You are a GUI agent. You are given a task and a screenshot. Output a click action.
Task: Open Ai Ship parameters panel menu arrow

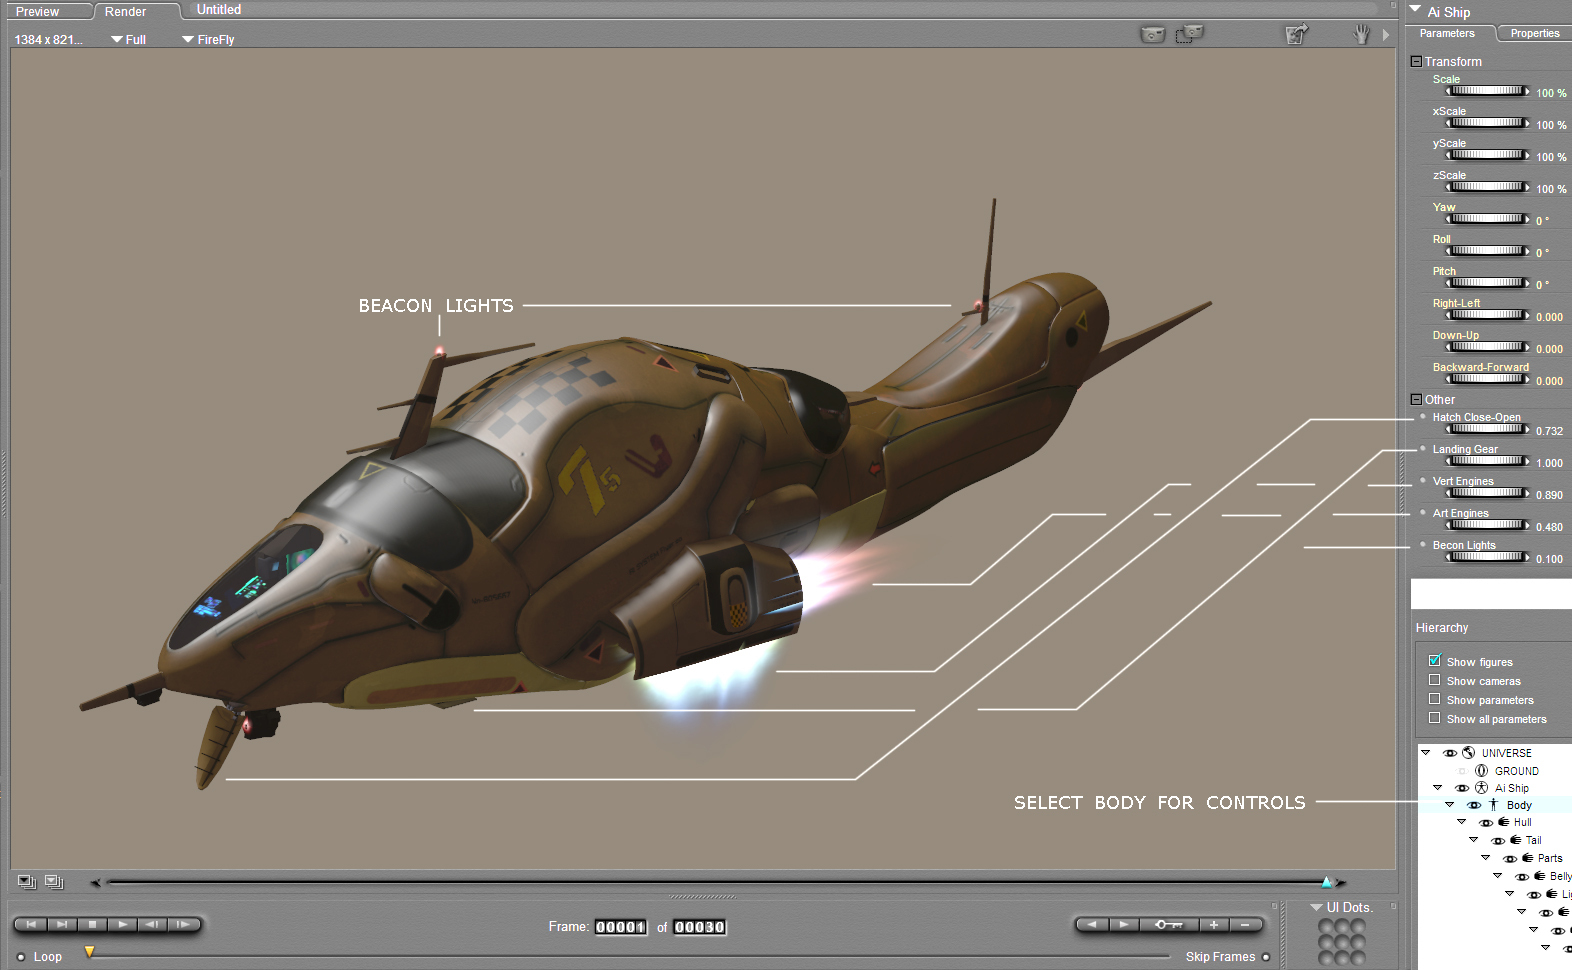[1415, 9]
